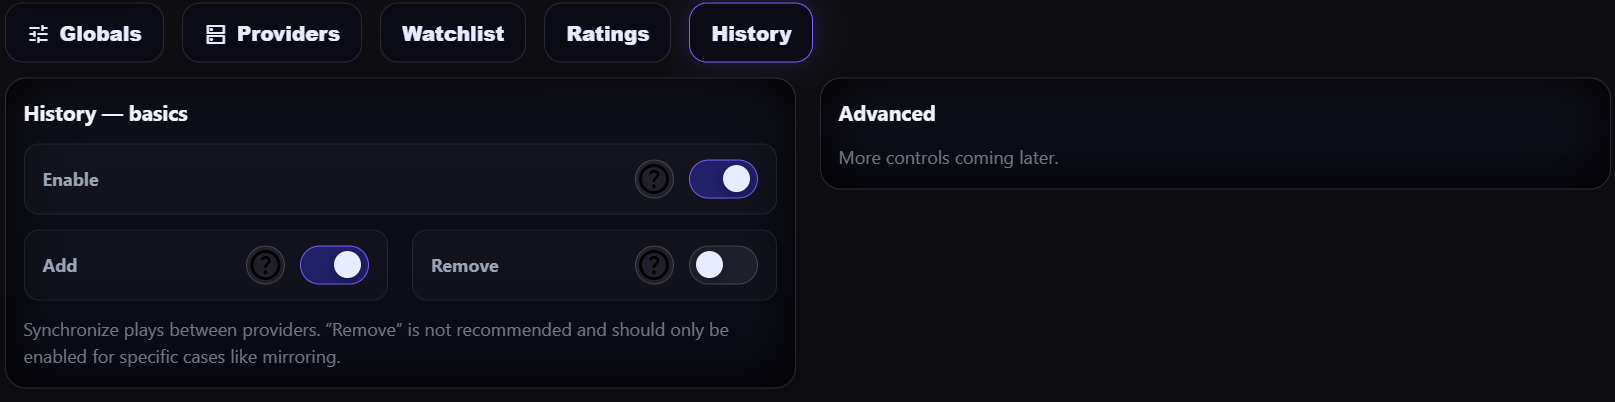1615x402 pixels.
Task: Open help icon next to Remove
Action: pos(654,266)
